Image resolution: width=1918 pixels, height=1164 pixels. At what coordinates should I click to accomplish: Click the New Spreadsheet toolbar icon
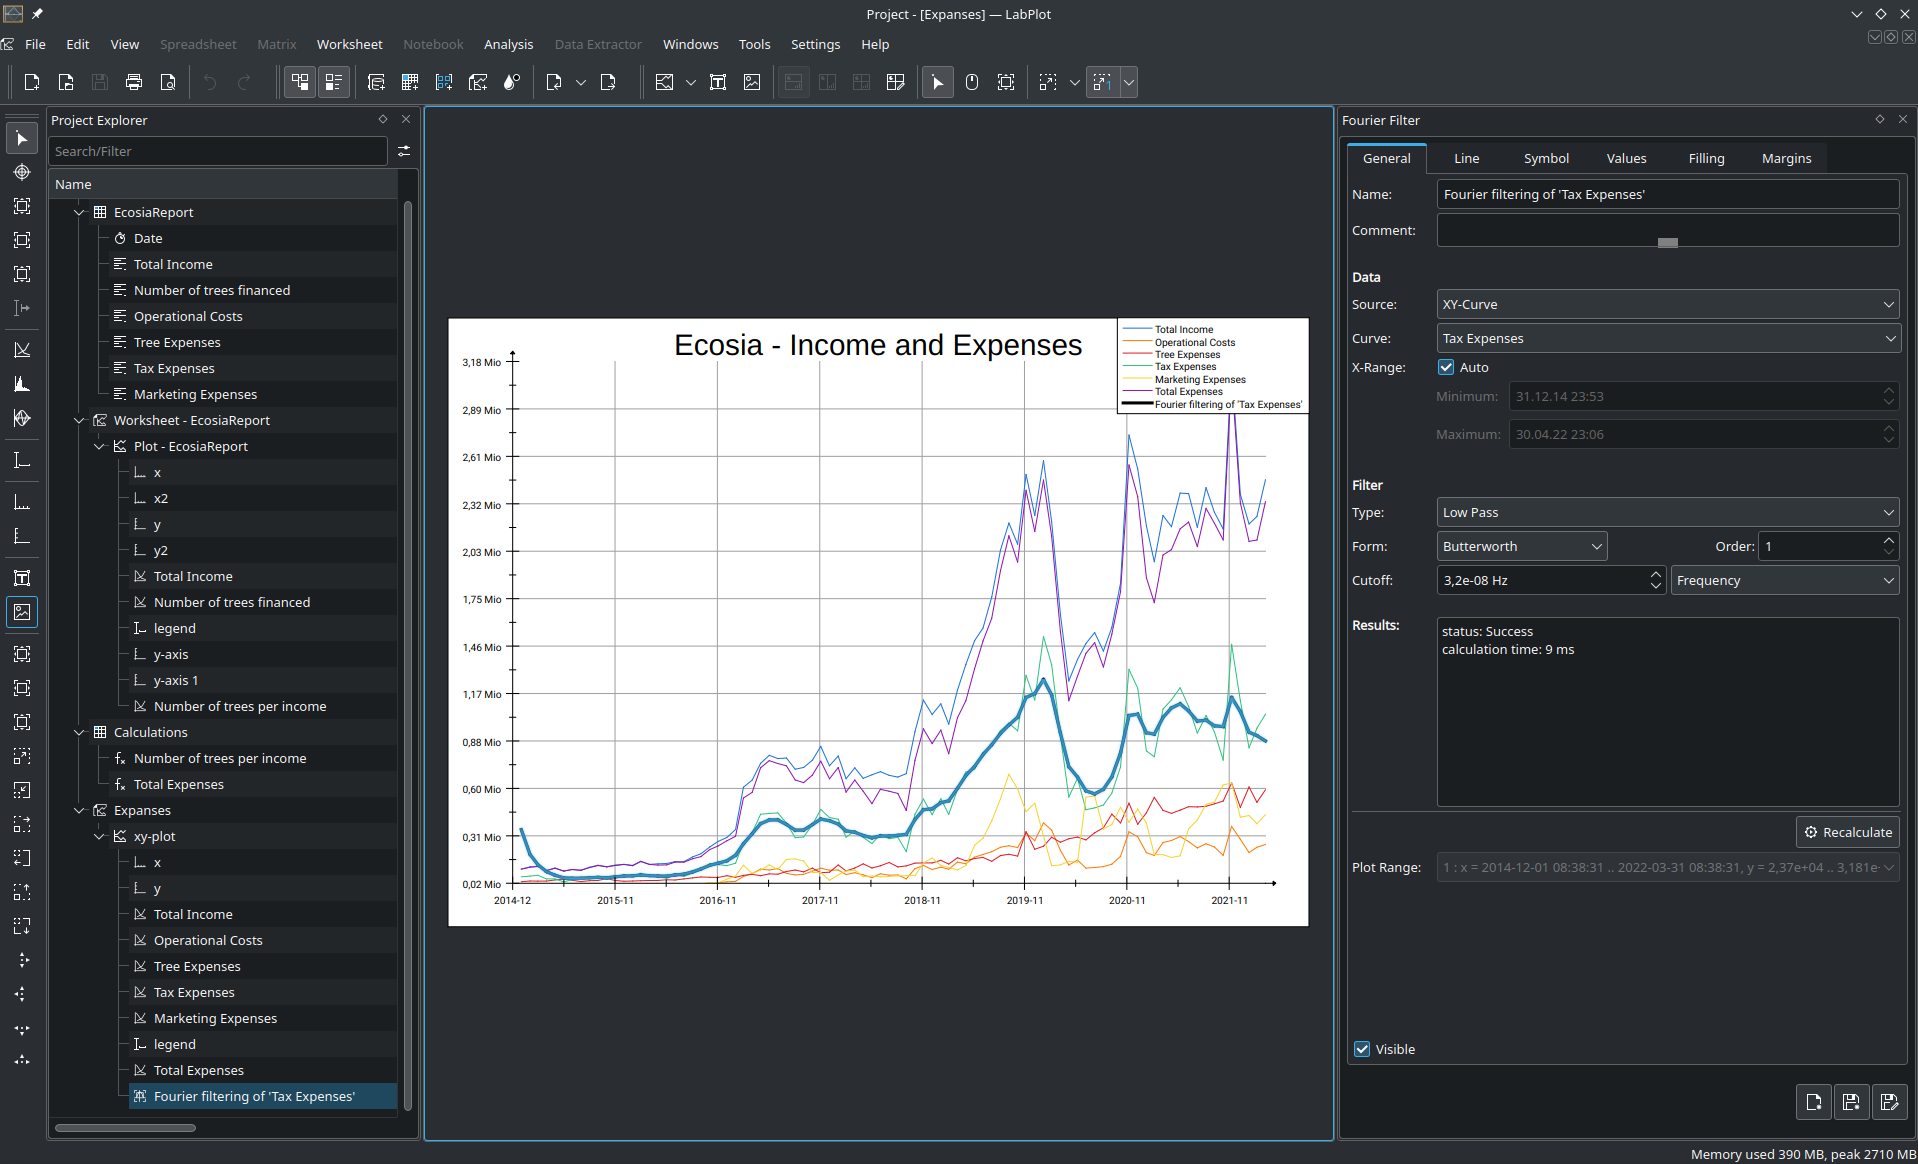[x=409, y=82]
